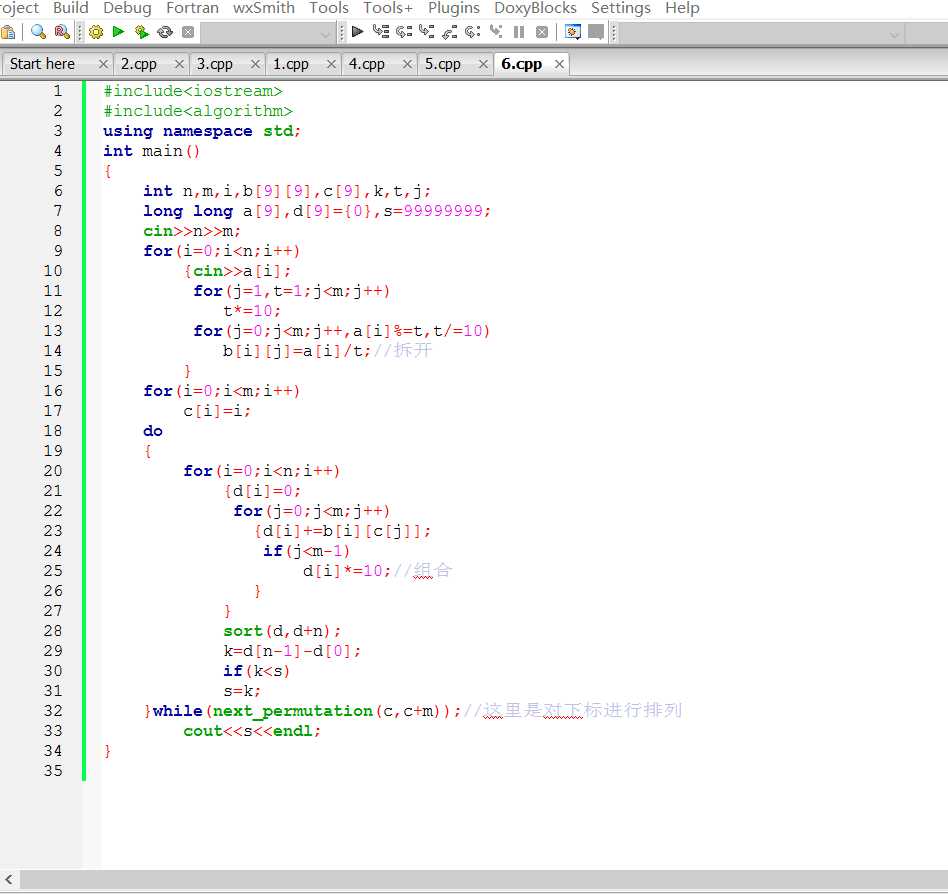The height and width of the screenshot is (894, 948).
Task: Click 'cin>>n>>m;' on line 8
Action: (192, 231)
